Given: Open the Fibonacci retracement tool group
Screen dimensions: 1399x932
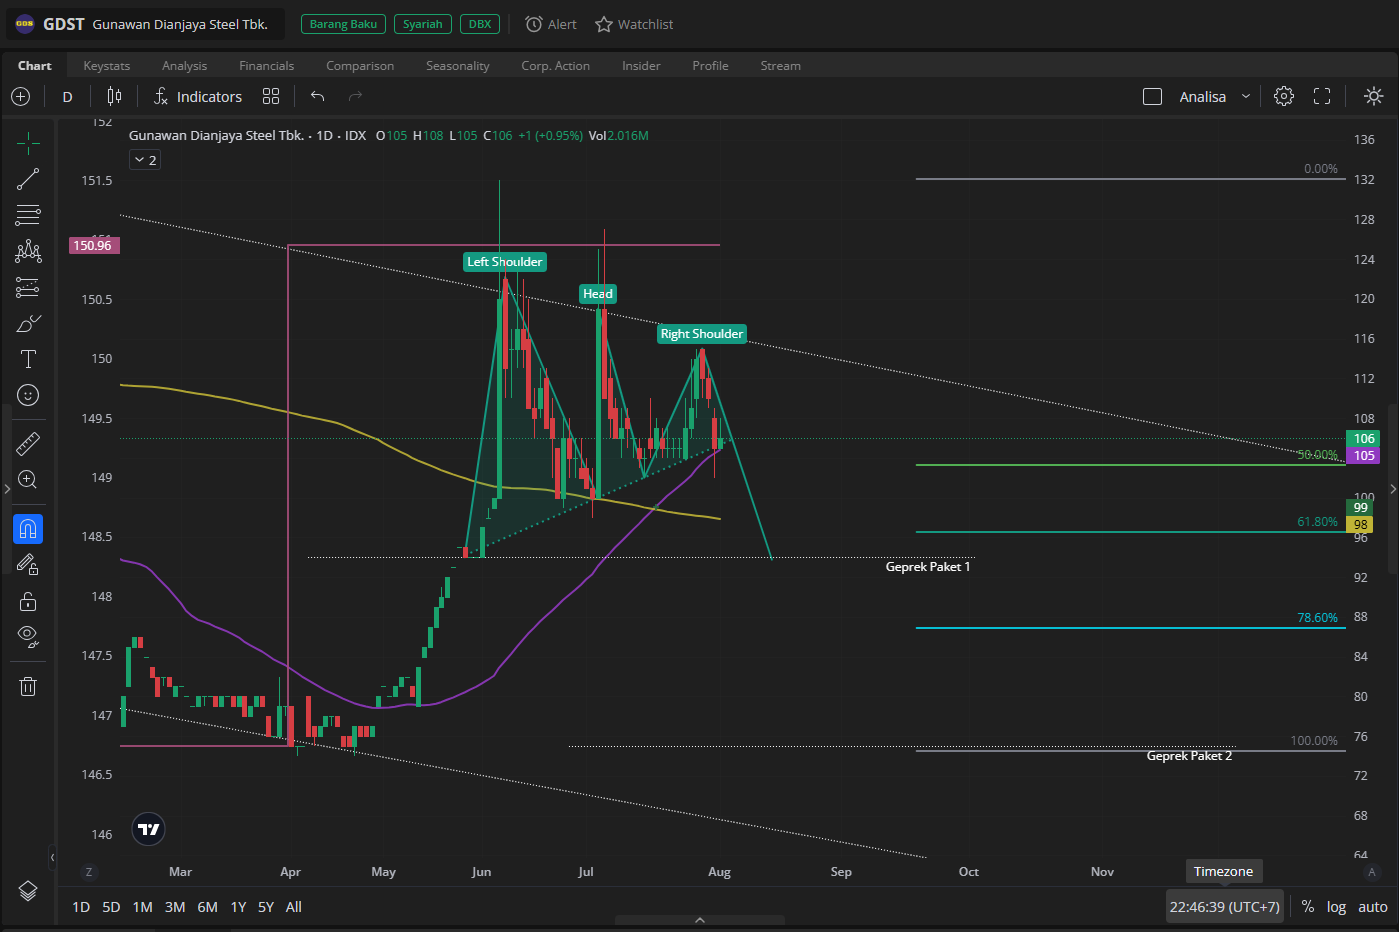Looking at the screenshot, I should [28, 215].
